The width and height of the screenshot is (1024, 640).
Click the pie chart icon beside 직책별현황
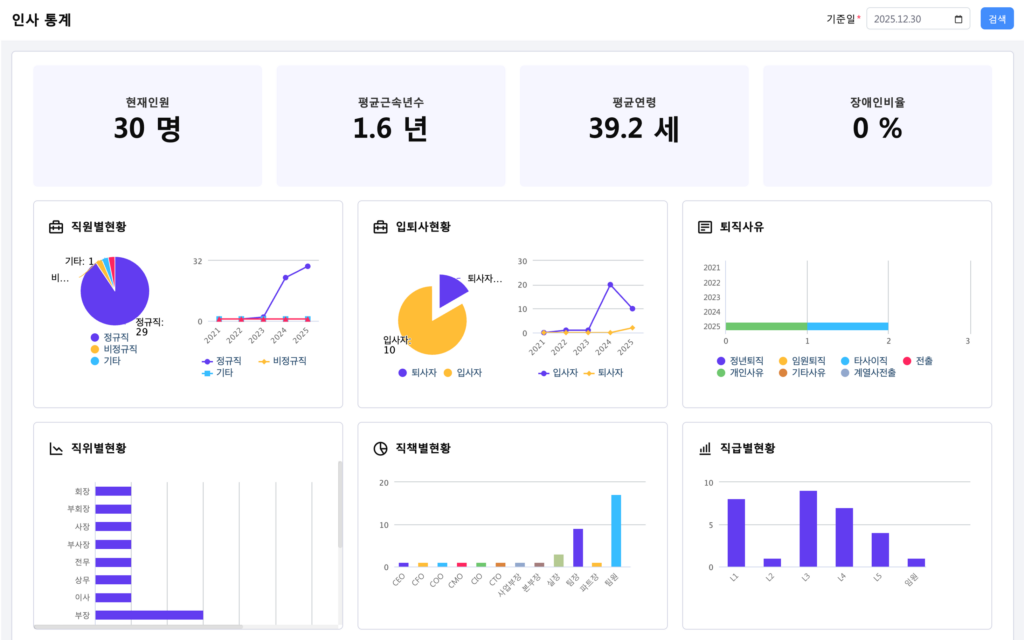pyautogui.click(x=380, y=448)
